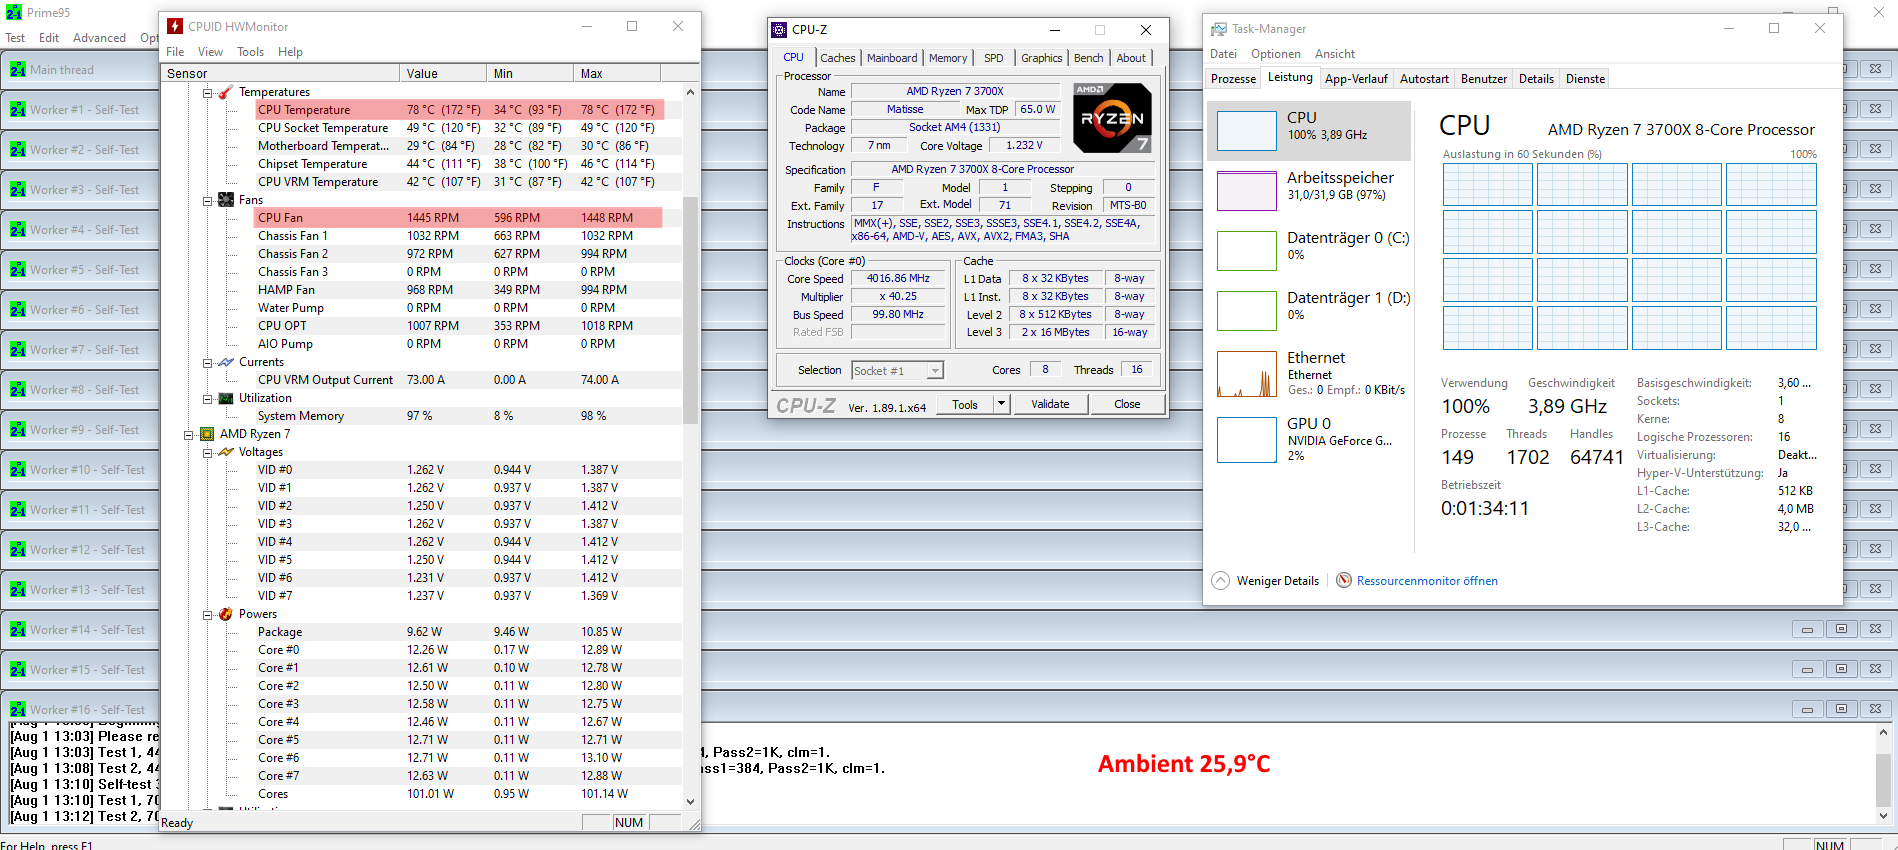Click the Task-Manager title bar icon
The image size is (1898, 850).
click(1218, 29)
